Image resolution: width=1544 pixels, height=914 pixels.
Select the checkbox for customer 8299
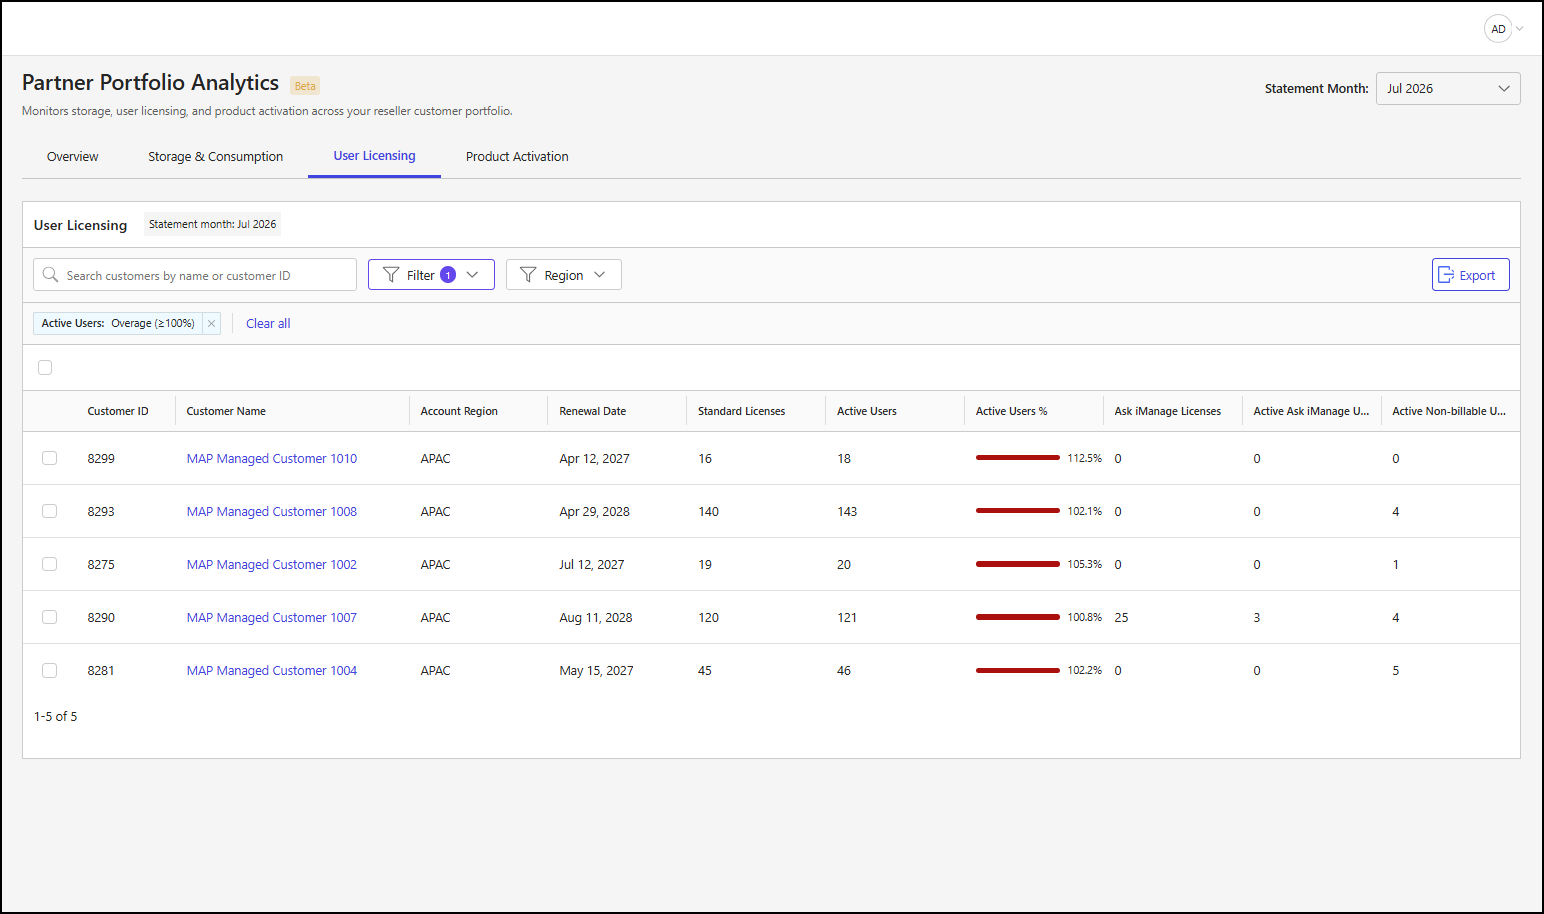pos(49,458)
